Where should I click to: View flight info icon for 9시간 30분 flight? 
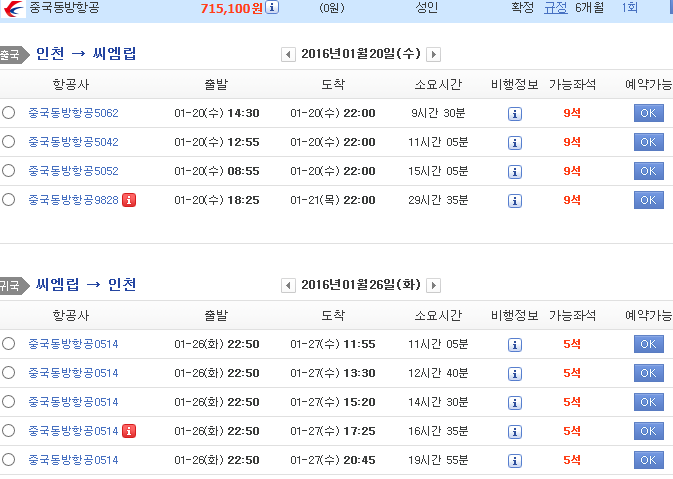click(x=515, y=114)
